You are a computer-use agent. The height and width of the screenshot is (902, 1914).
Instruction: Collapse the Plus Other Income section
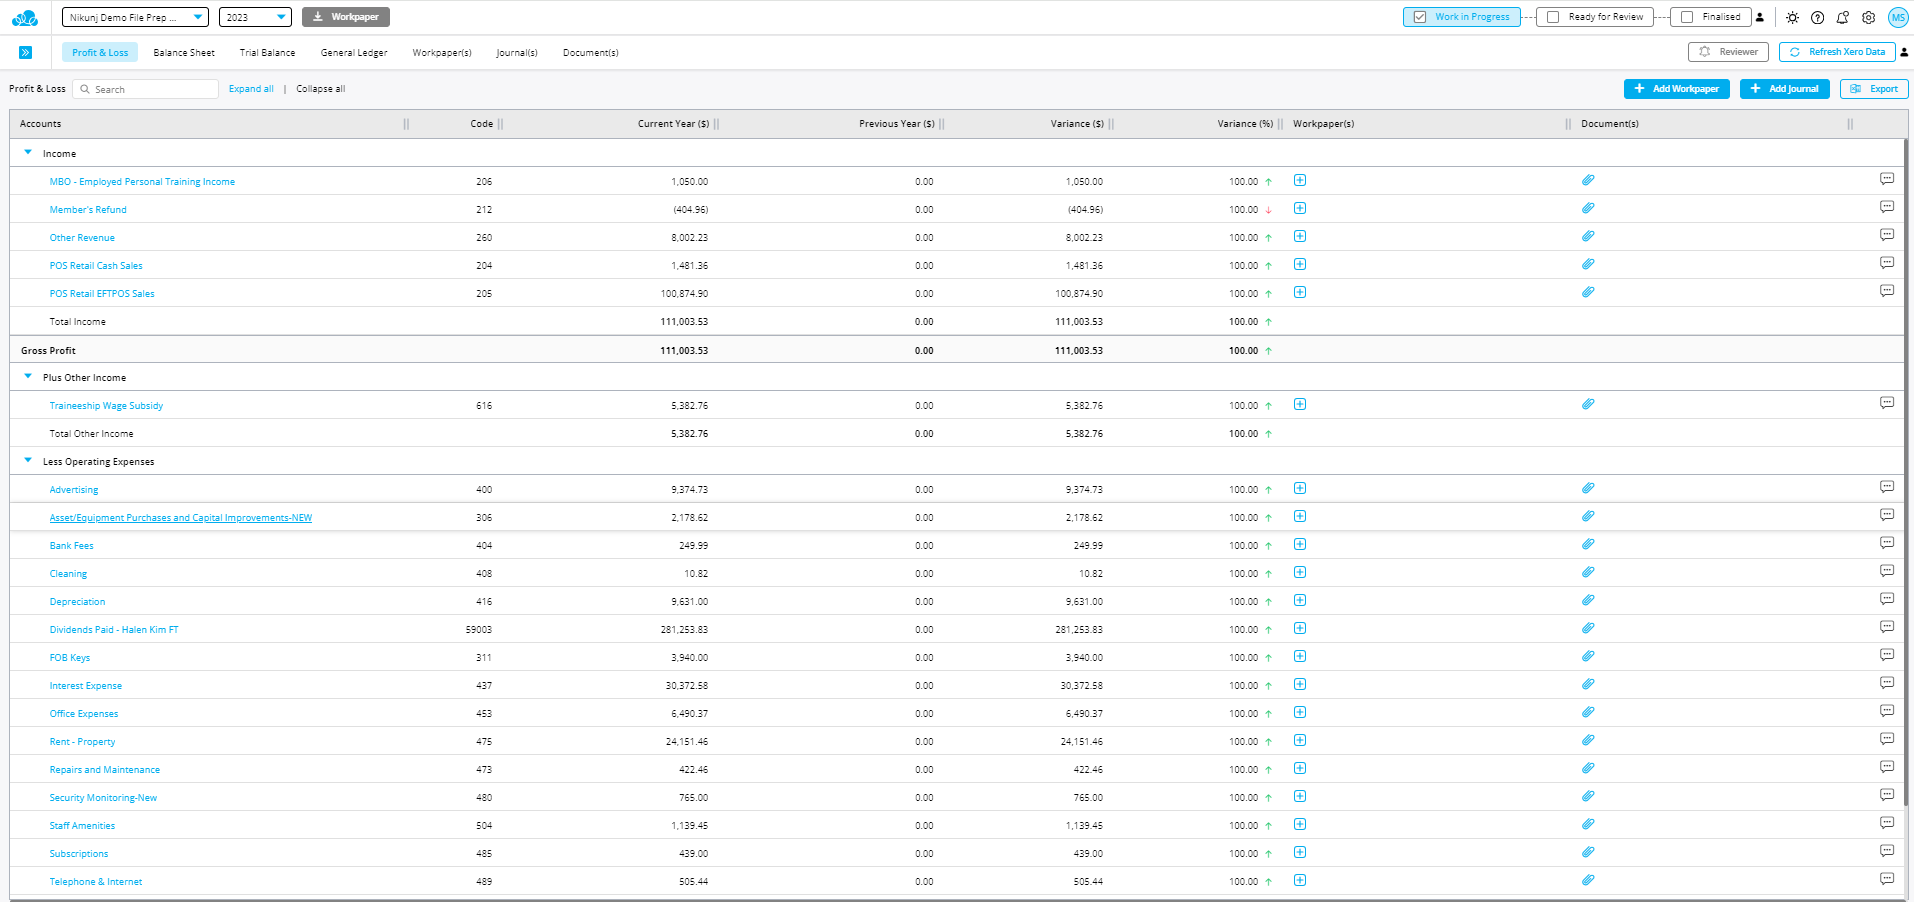click(x=28, y=377)
